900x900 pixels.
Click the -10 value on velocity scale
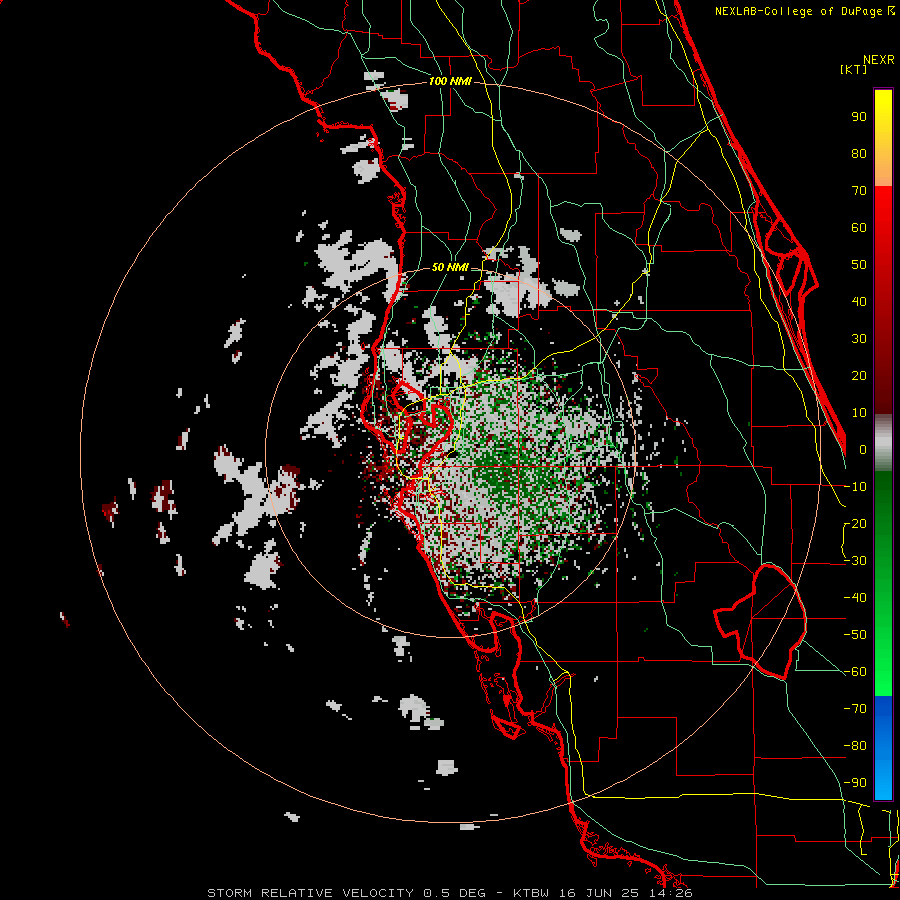855,487
